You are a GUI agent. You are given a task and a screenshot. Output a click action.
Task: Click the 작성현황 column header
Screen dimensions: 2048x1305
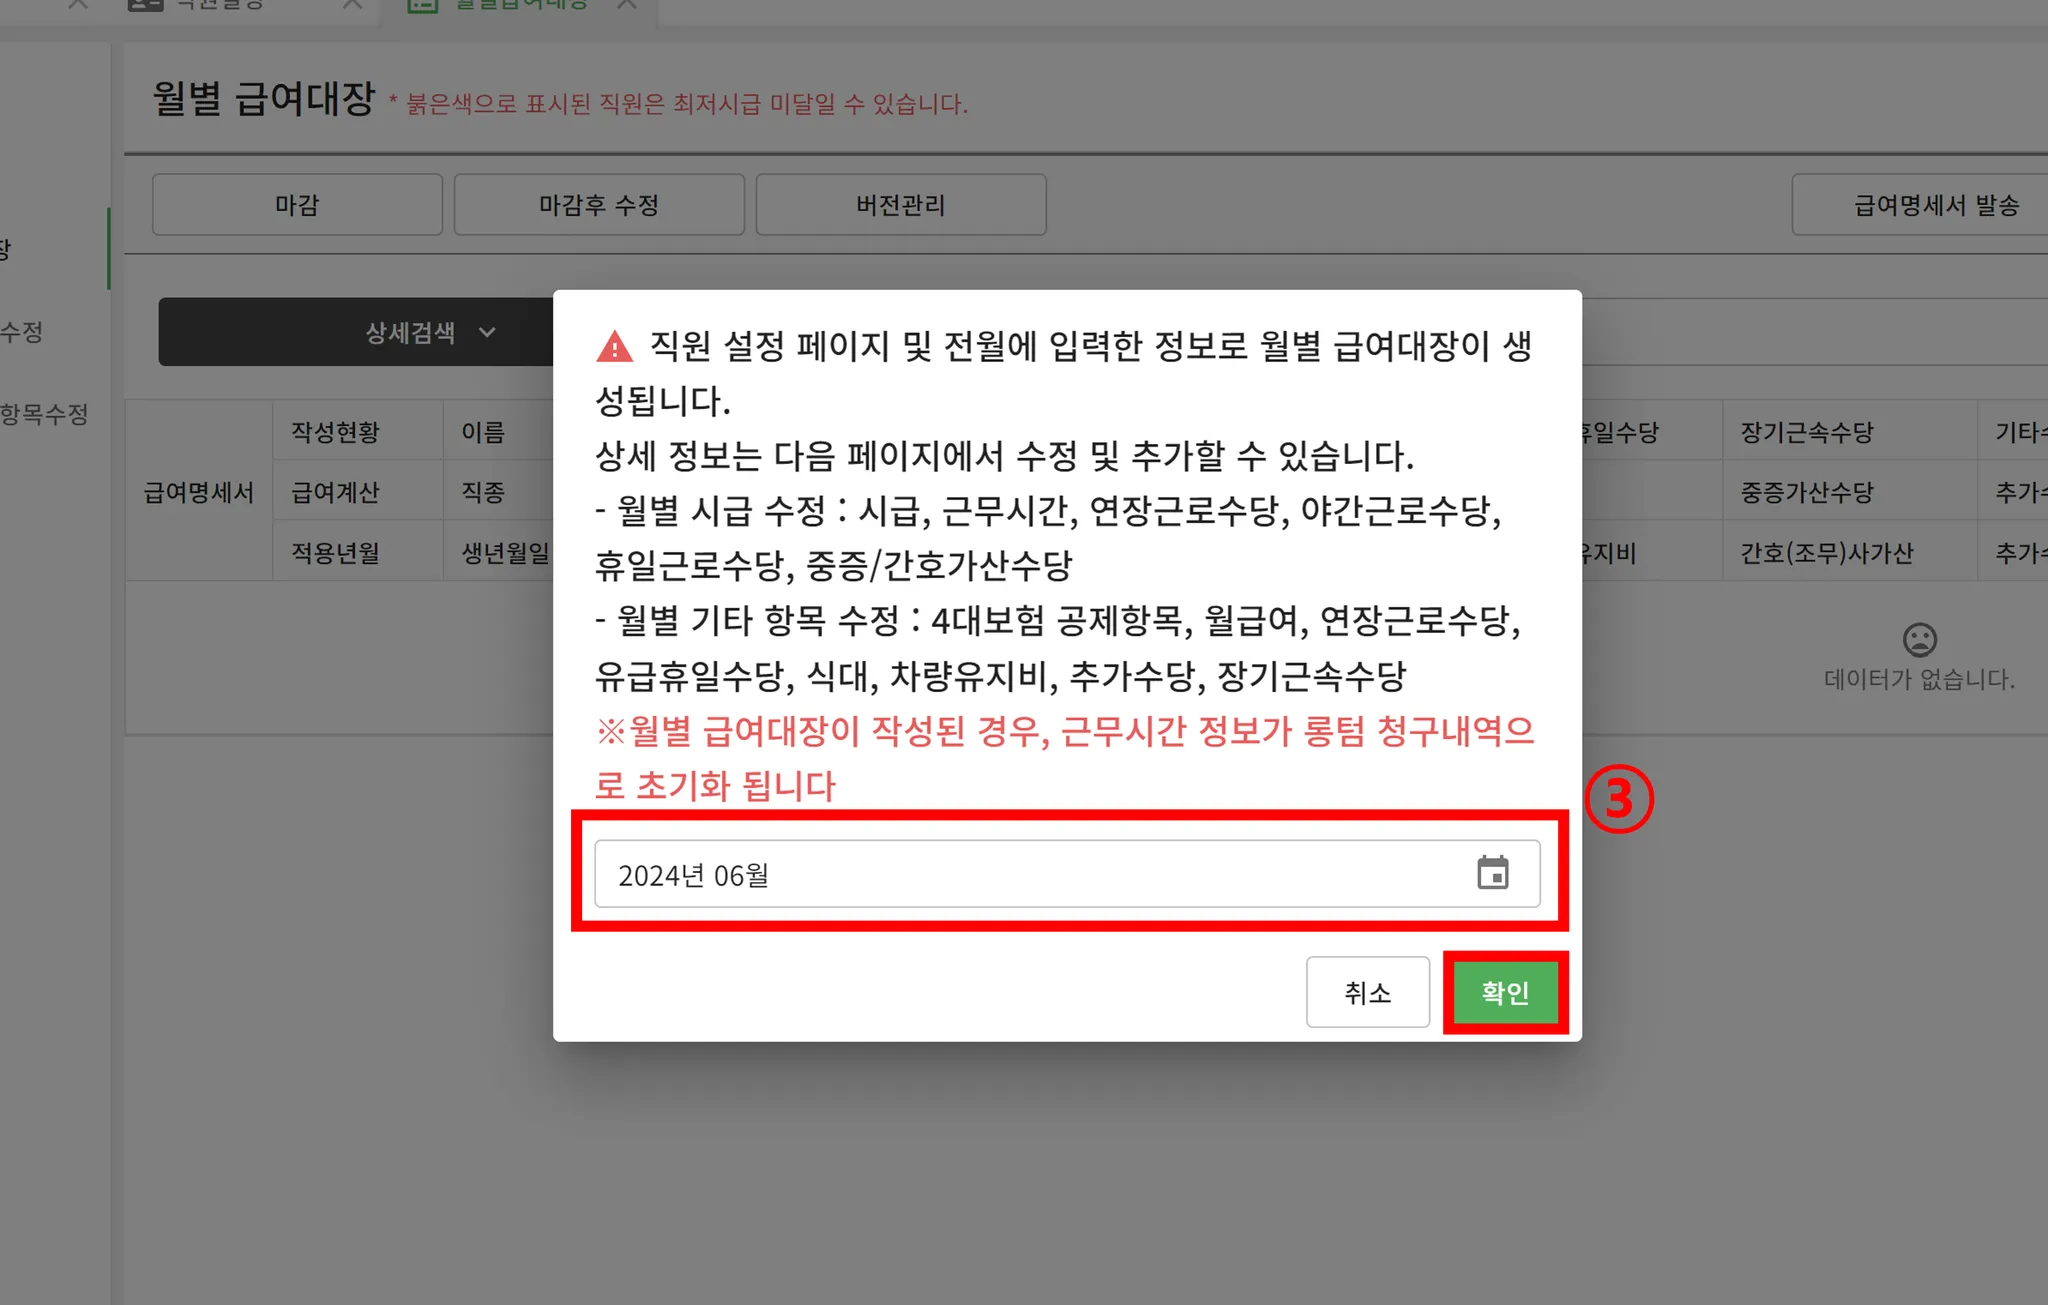tap(336, 432)
